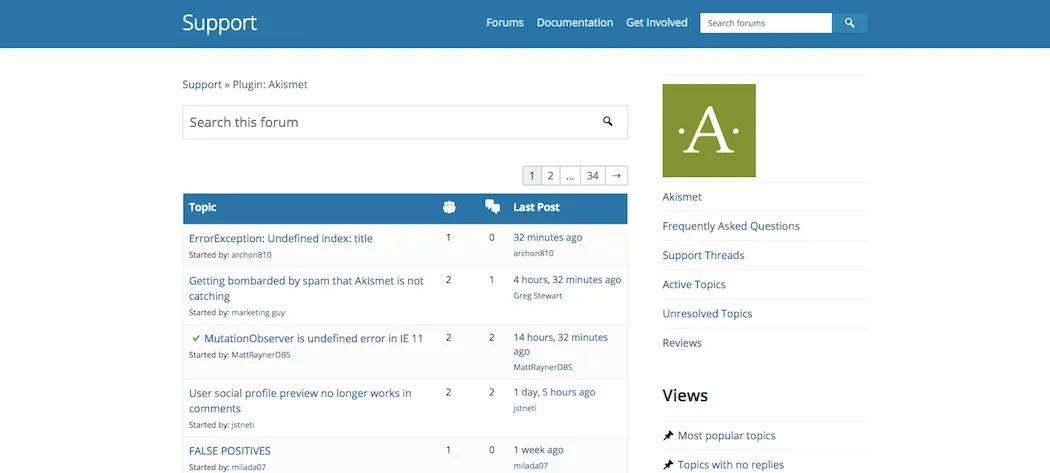
Task: Focus the Search this forum box
Action: (390, 122)
